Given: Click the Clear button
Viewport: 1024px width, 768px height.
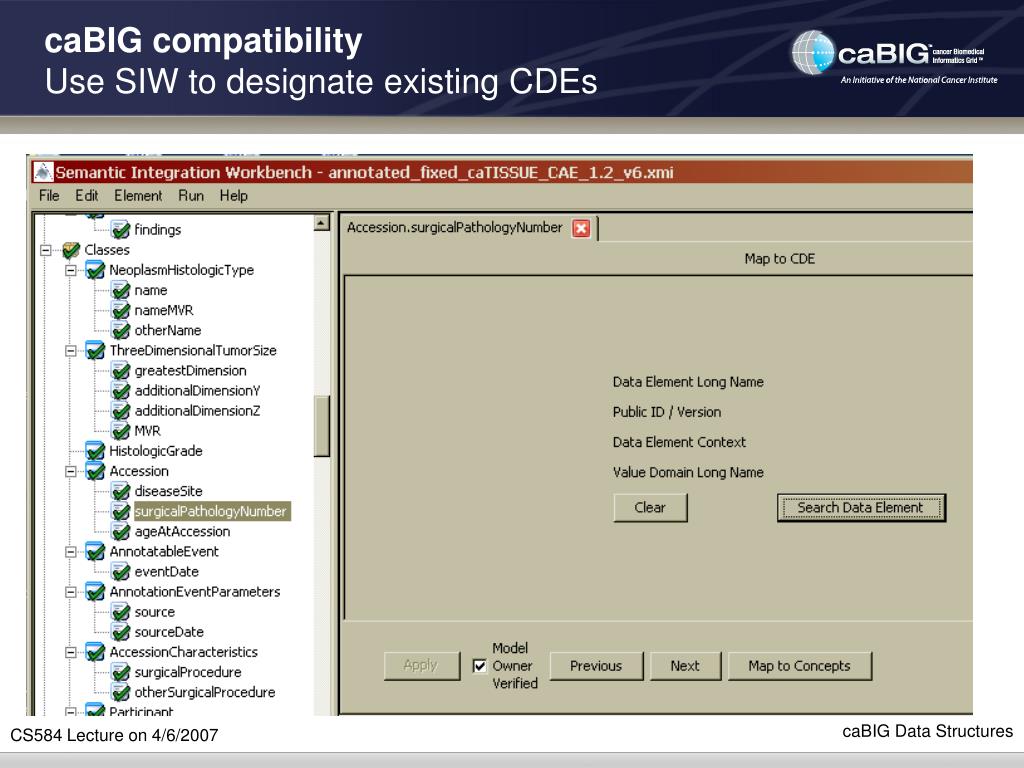Looking at the screenshot, I should 650,507.
